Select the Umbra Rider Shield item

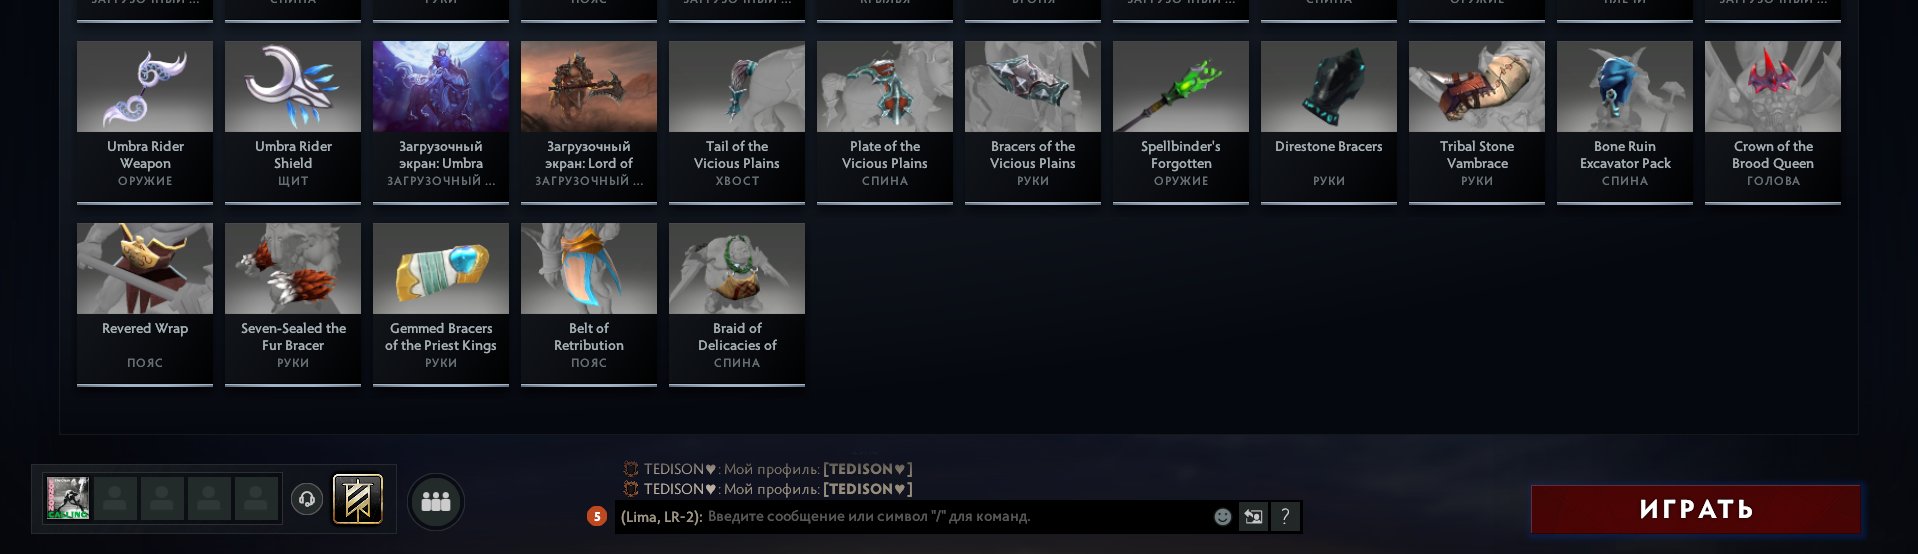click(x=293, y=122)
